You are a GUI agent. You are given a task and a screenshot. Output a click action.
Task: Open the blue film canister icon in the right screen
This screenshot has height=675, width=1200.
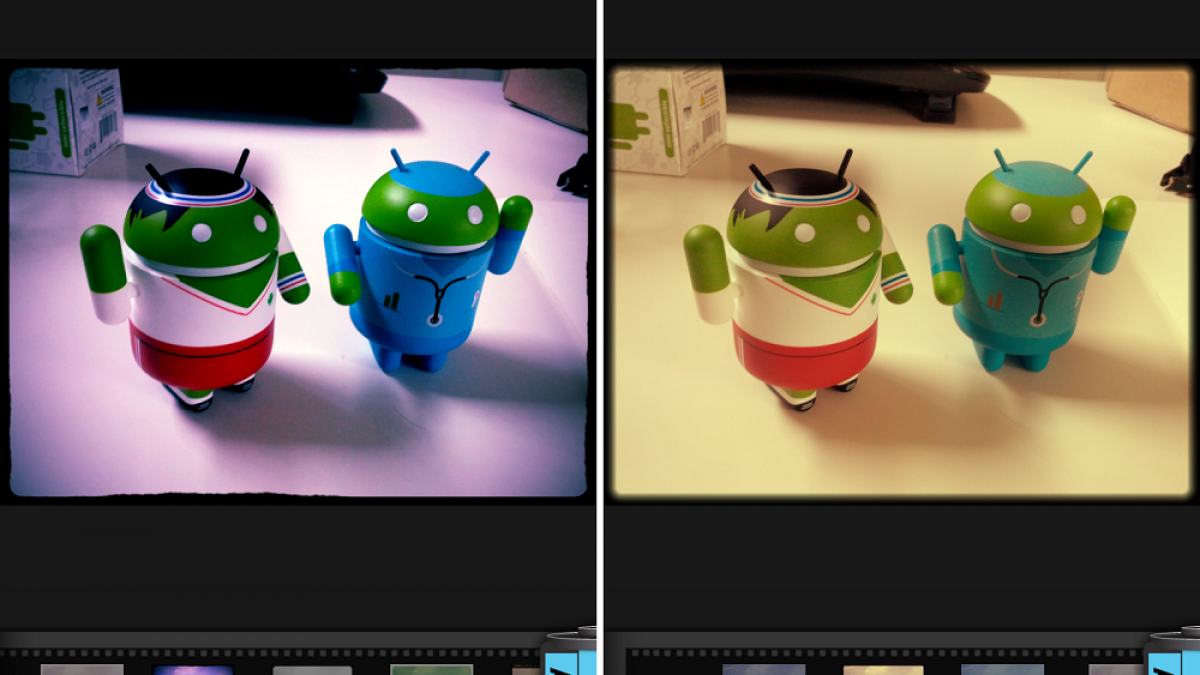click(x=1174, y=652)
